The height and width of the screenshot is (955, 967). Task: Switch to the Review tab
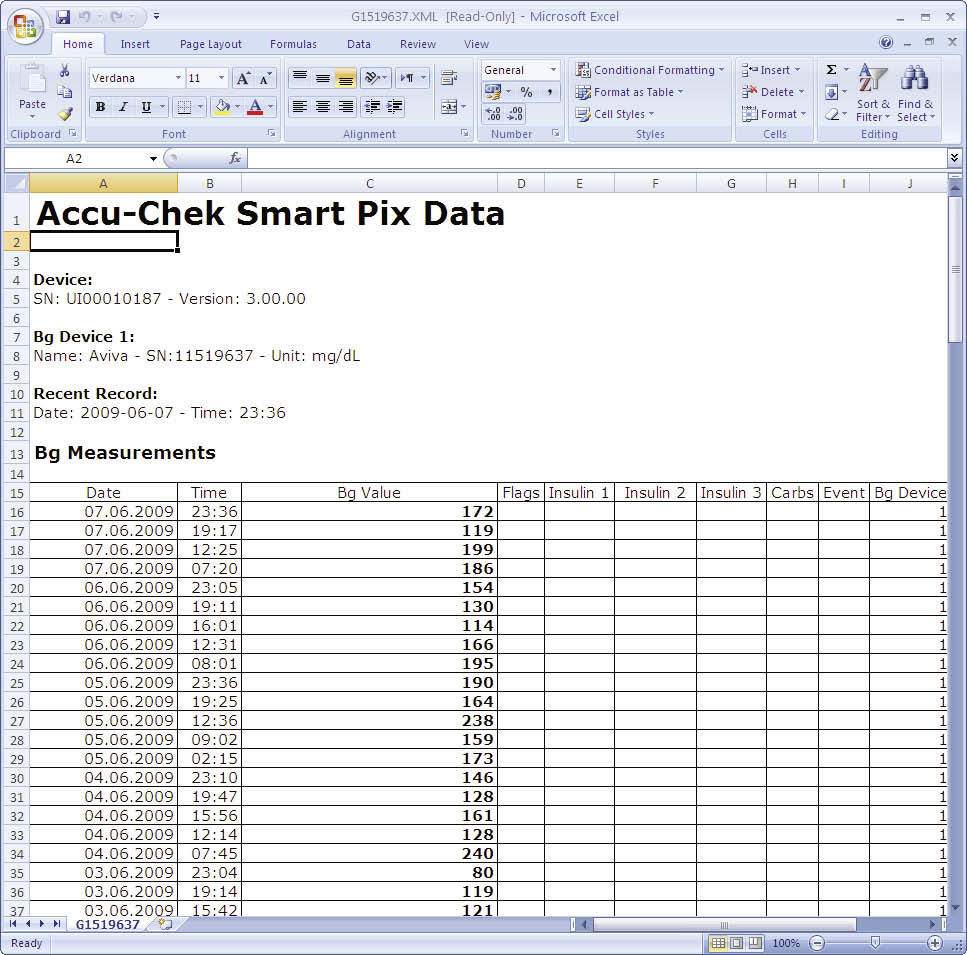(418, 44)
